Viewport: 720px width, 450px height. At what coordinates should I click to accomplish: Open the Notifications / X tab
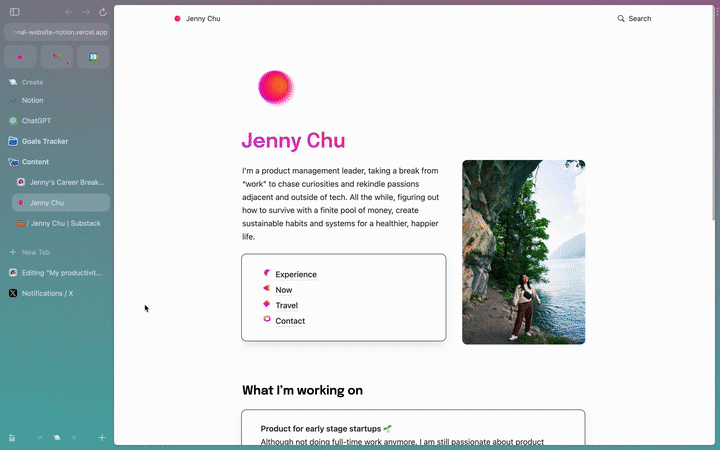point(57,293)
